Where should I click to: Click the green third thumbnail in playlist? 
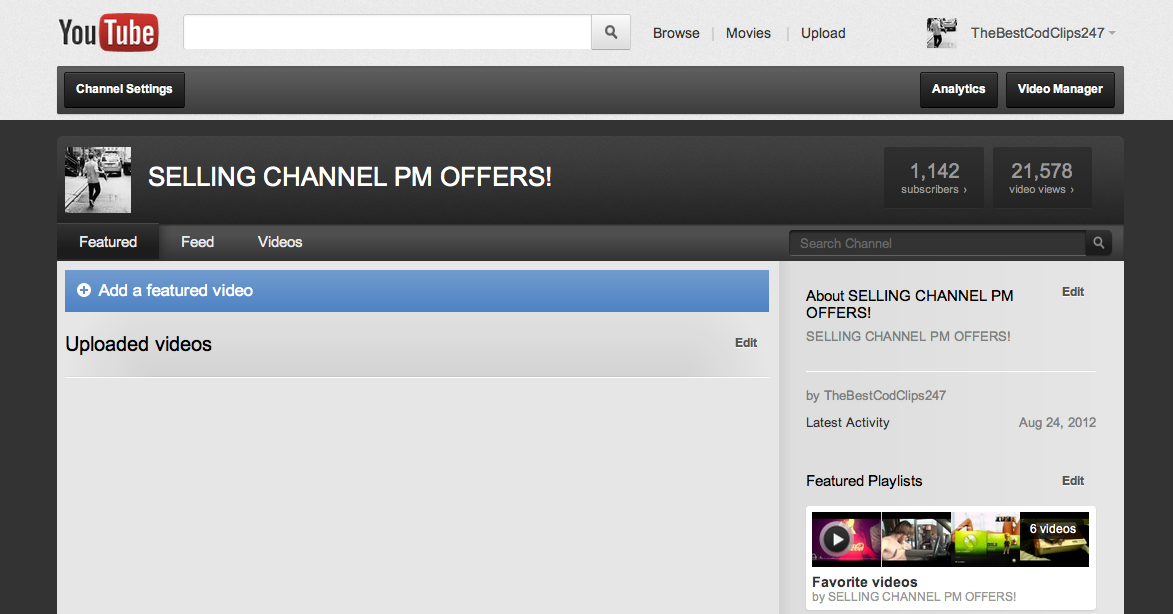click(x=985, y=539)
